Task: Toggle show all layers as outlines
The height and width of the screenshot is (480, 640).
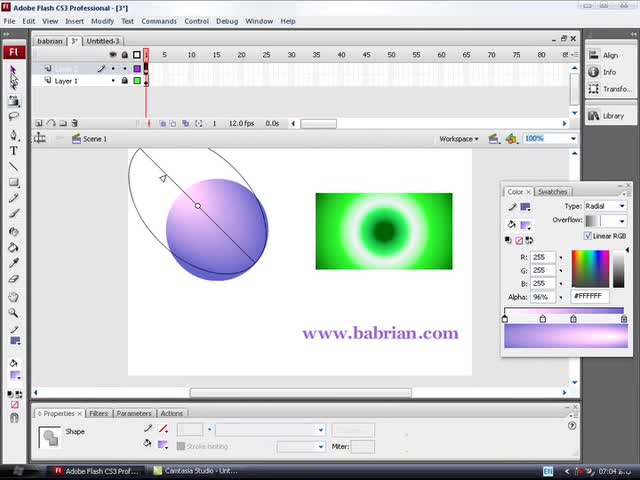Action: (137, 55)
